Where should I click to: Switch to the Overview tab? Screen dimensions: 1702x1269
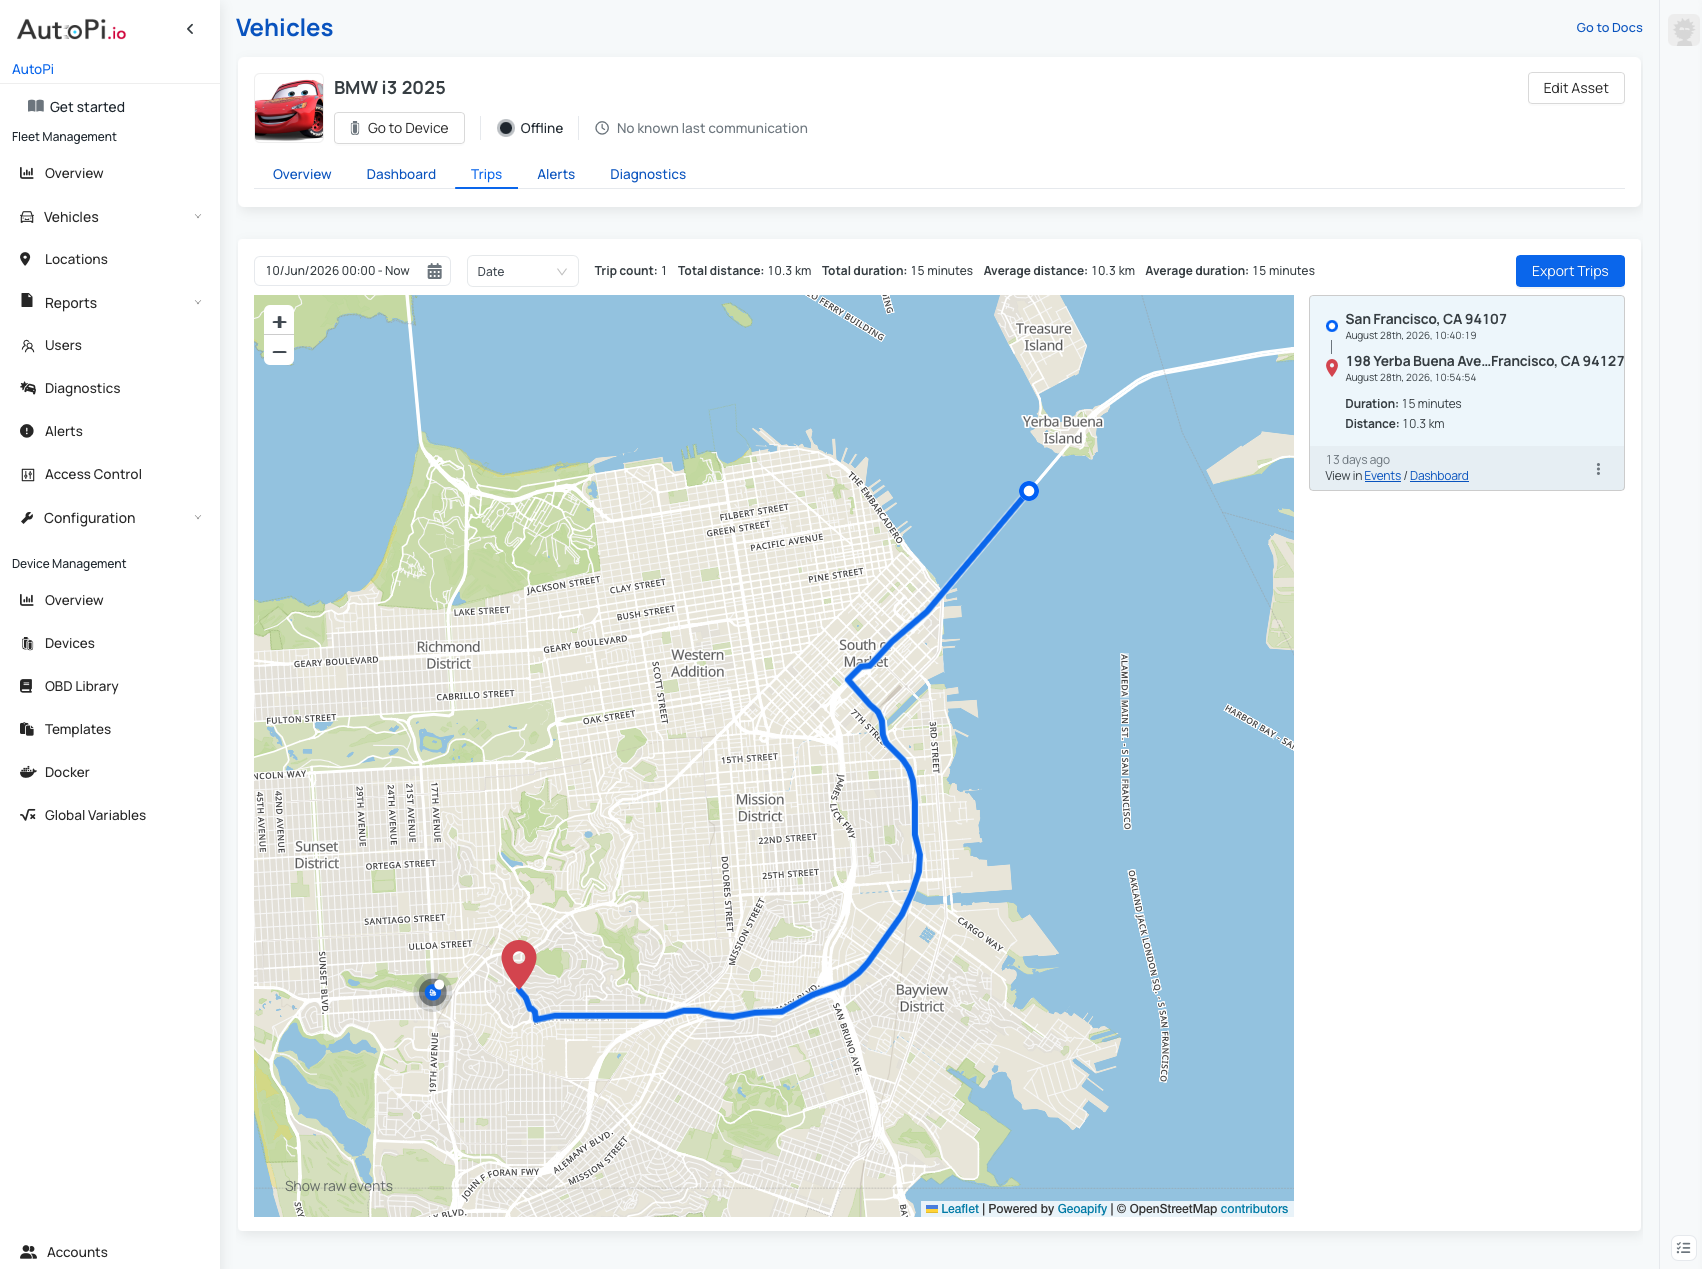[302, 174]
